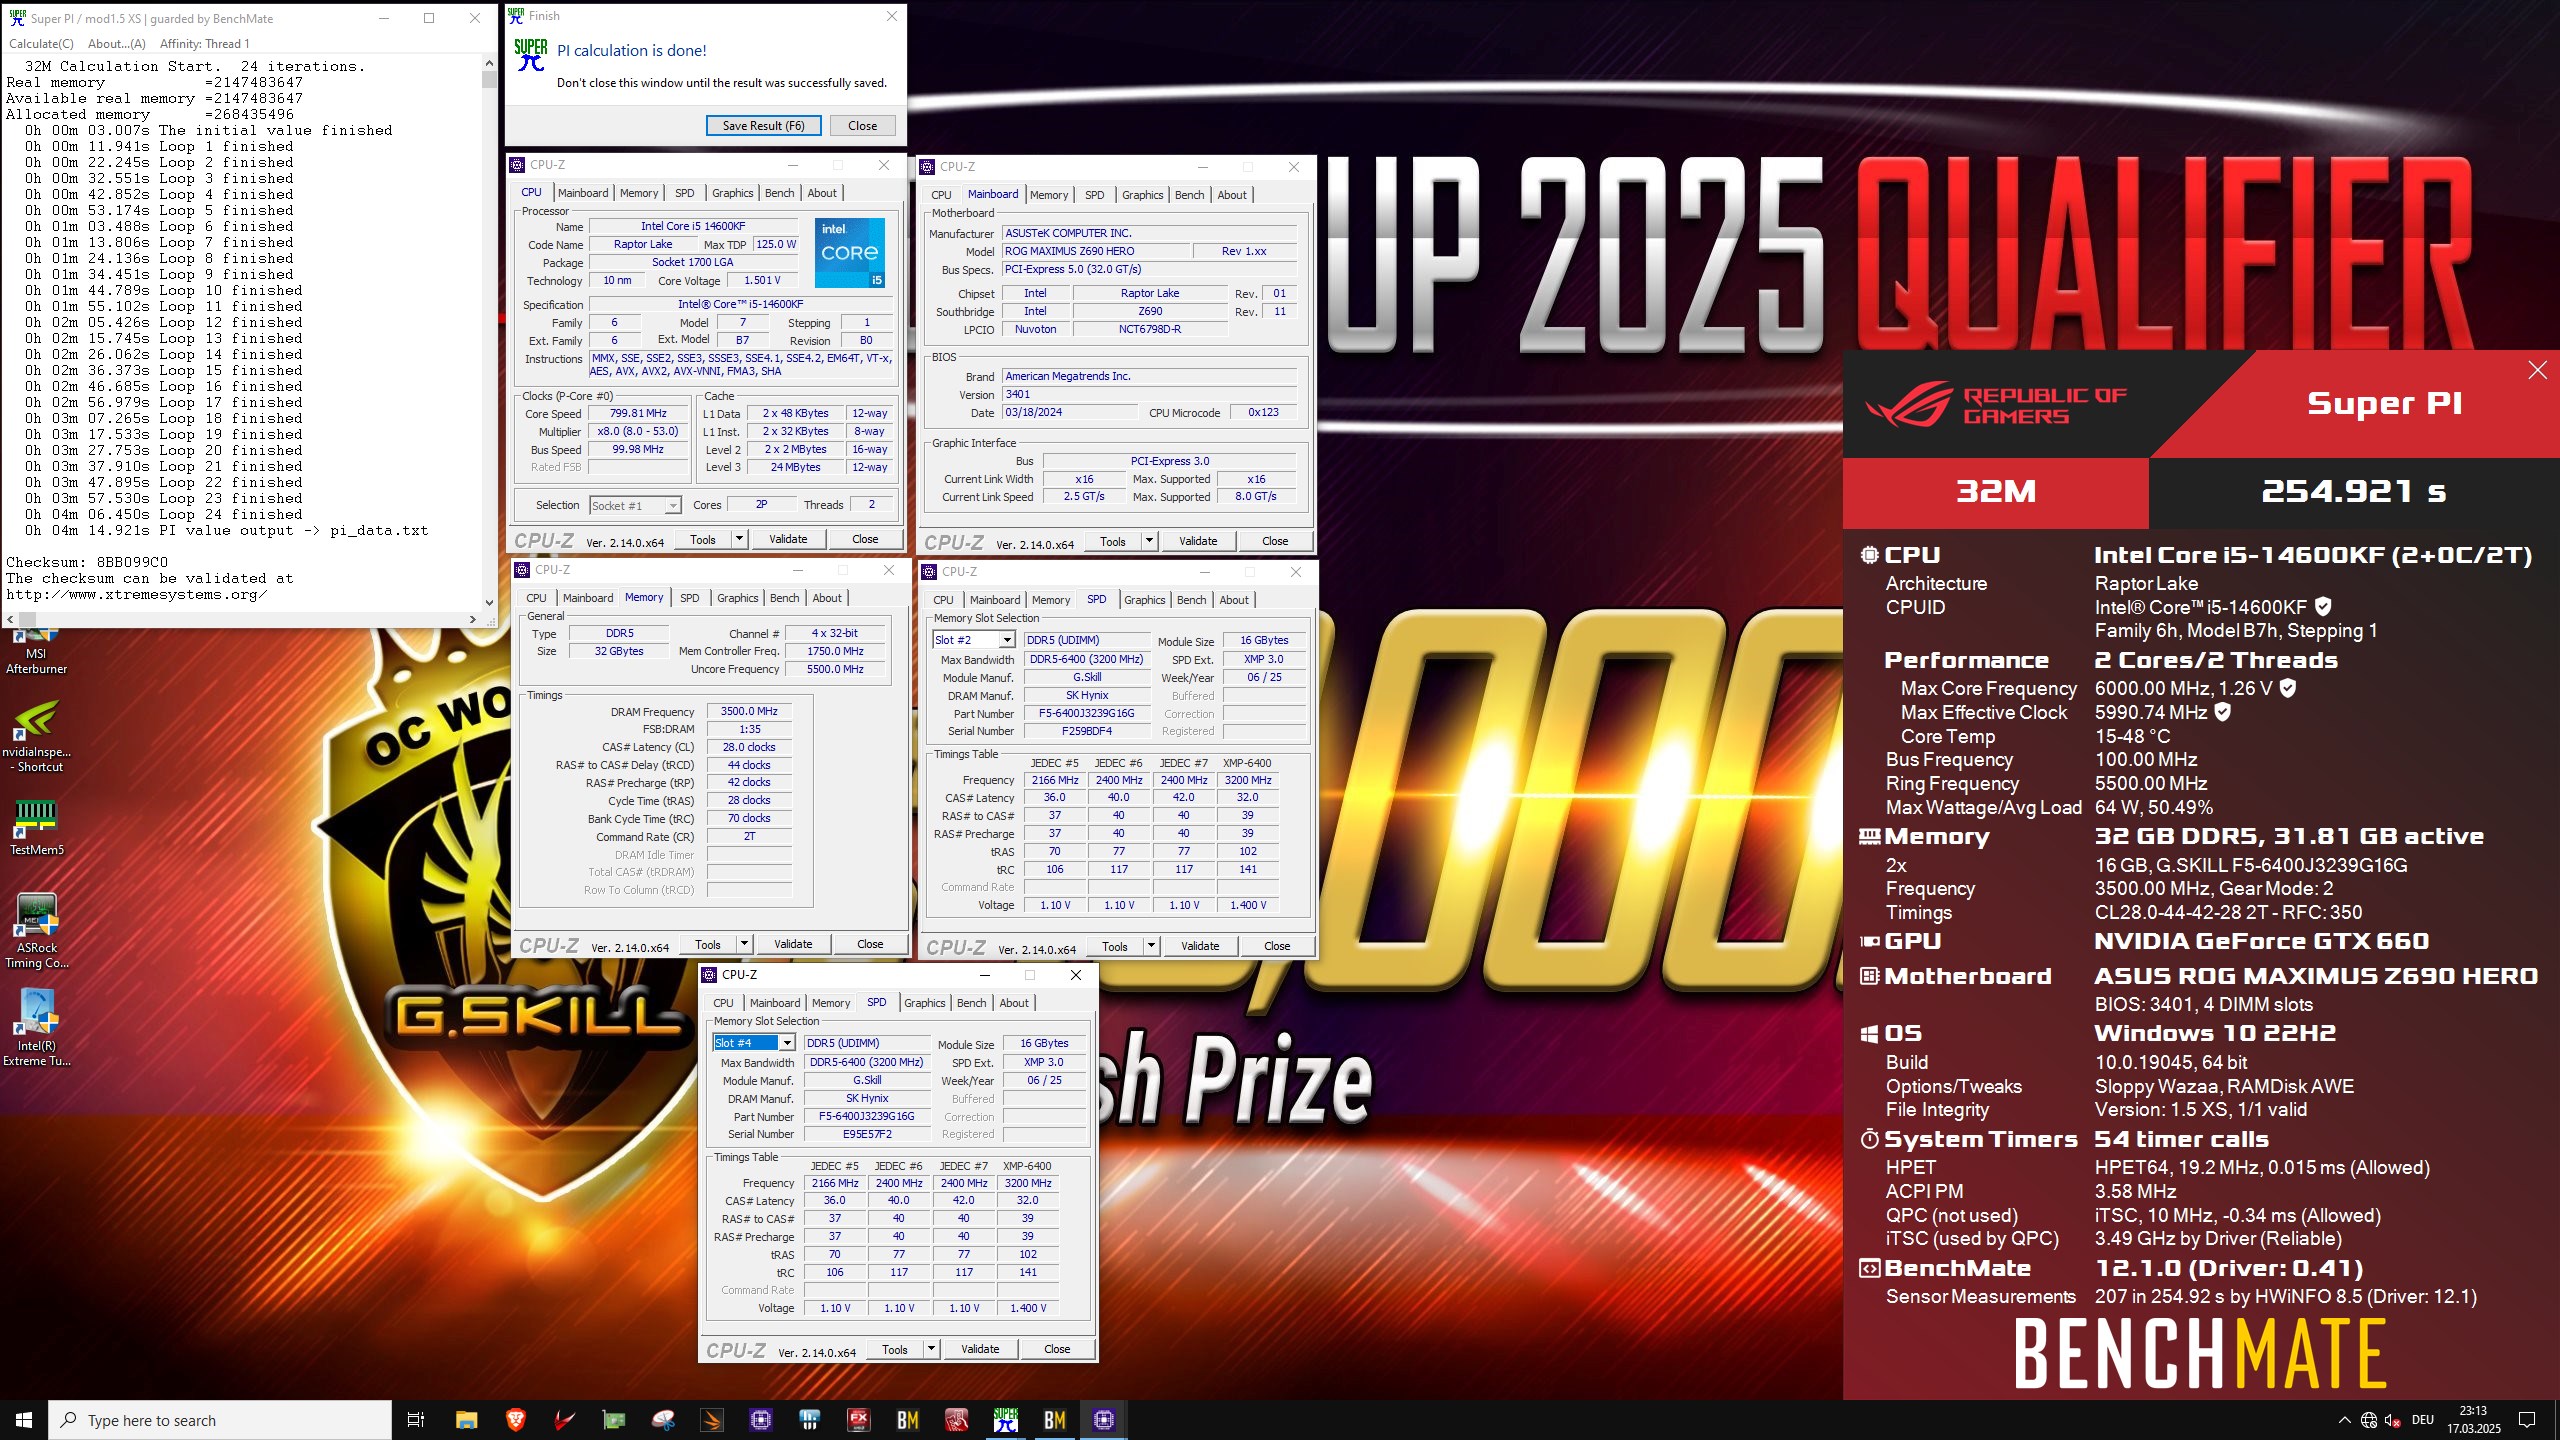2560x1440 pixels.
Task: Close the BenchMate Super PI result overlay
Action: point(2537,370)
